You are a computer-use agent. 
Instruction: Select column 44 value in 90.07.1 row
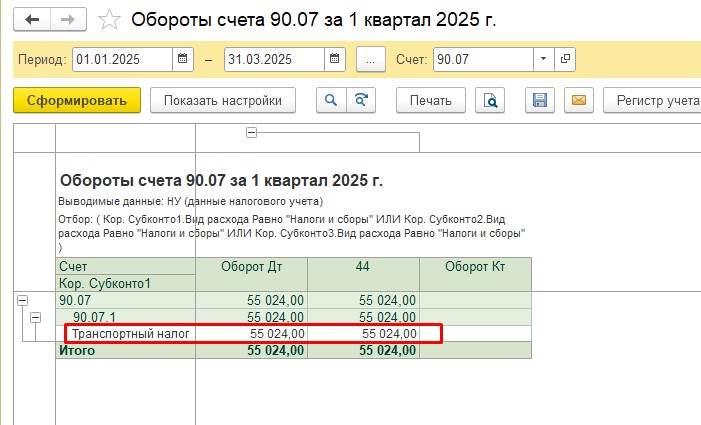pos(363,317)
